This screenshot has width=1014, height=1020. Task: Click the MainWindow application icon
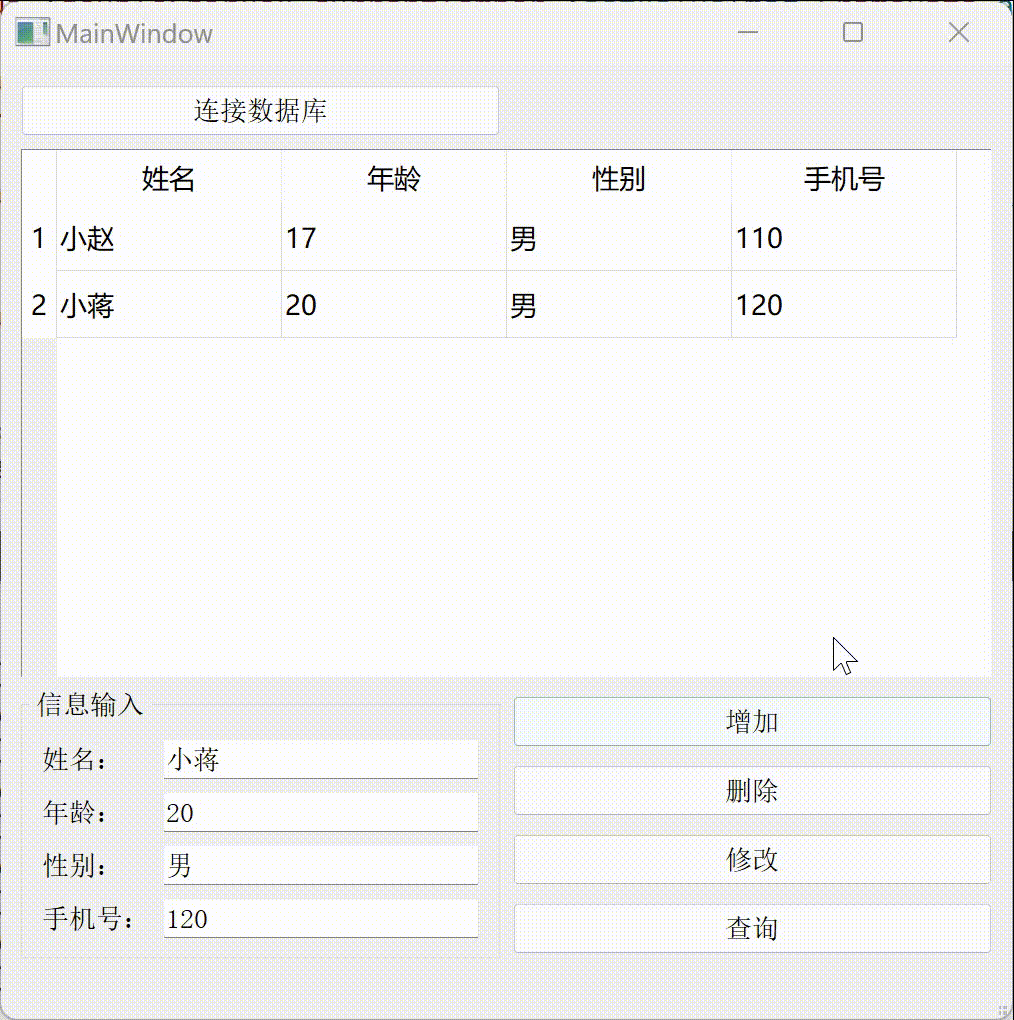point(33,33)
